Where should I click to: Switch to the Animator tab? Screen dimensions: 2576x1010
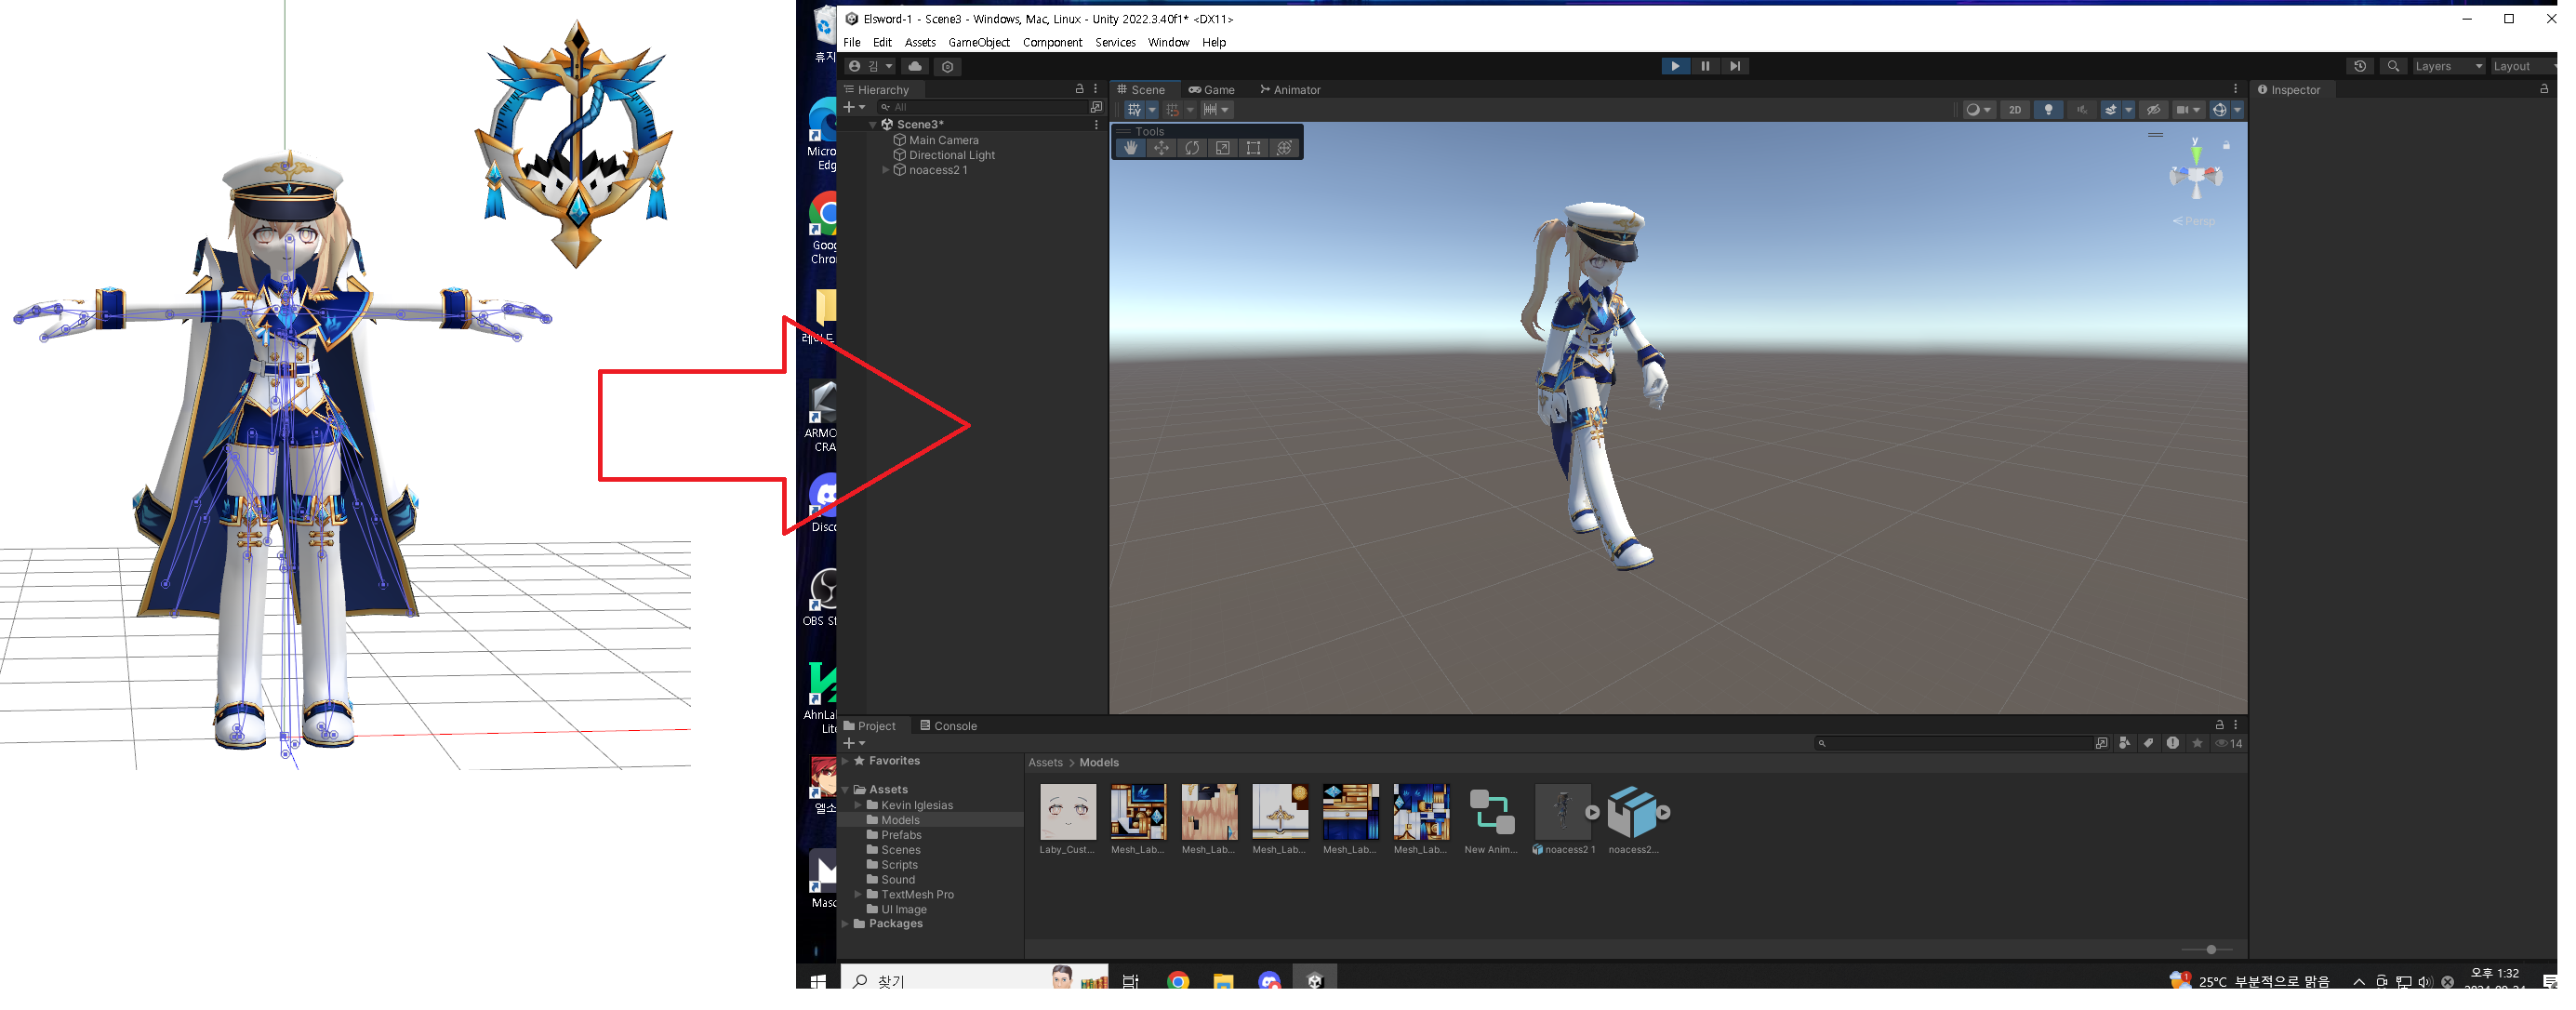coord(1290,90)
